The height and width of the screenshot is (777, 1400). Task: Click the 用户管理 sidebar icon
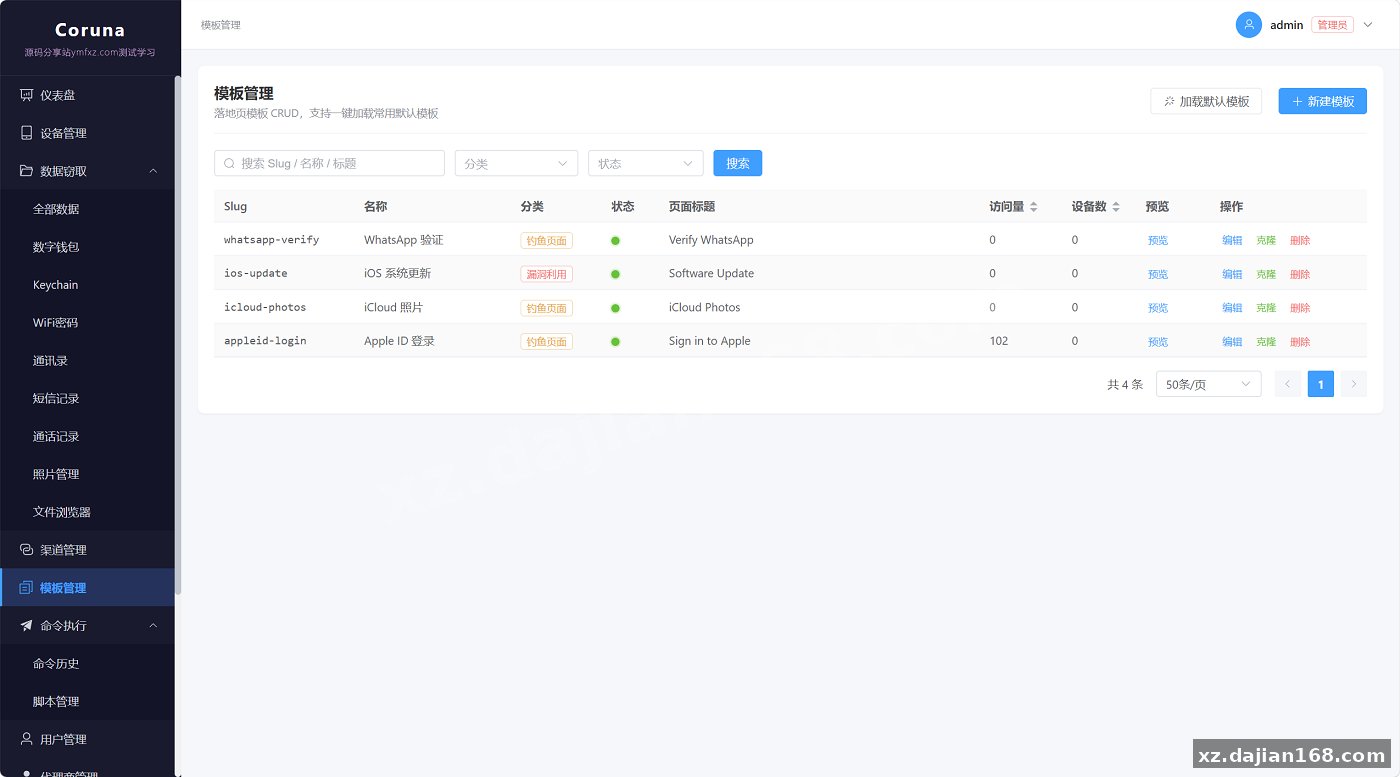(26, 739)
